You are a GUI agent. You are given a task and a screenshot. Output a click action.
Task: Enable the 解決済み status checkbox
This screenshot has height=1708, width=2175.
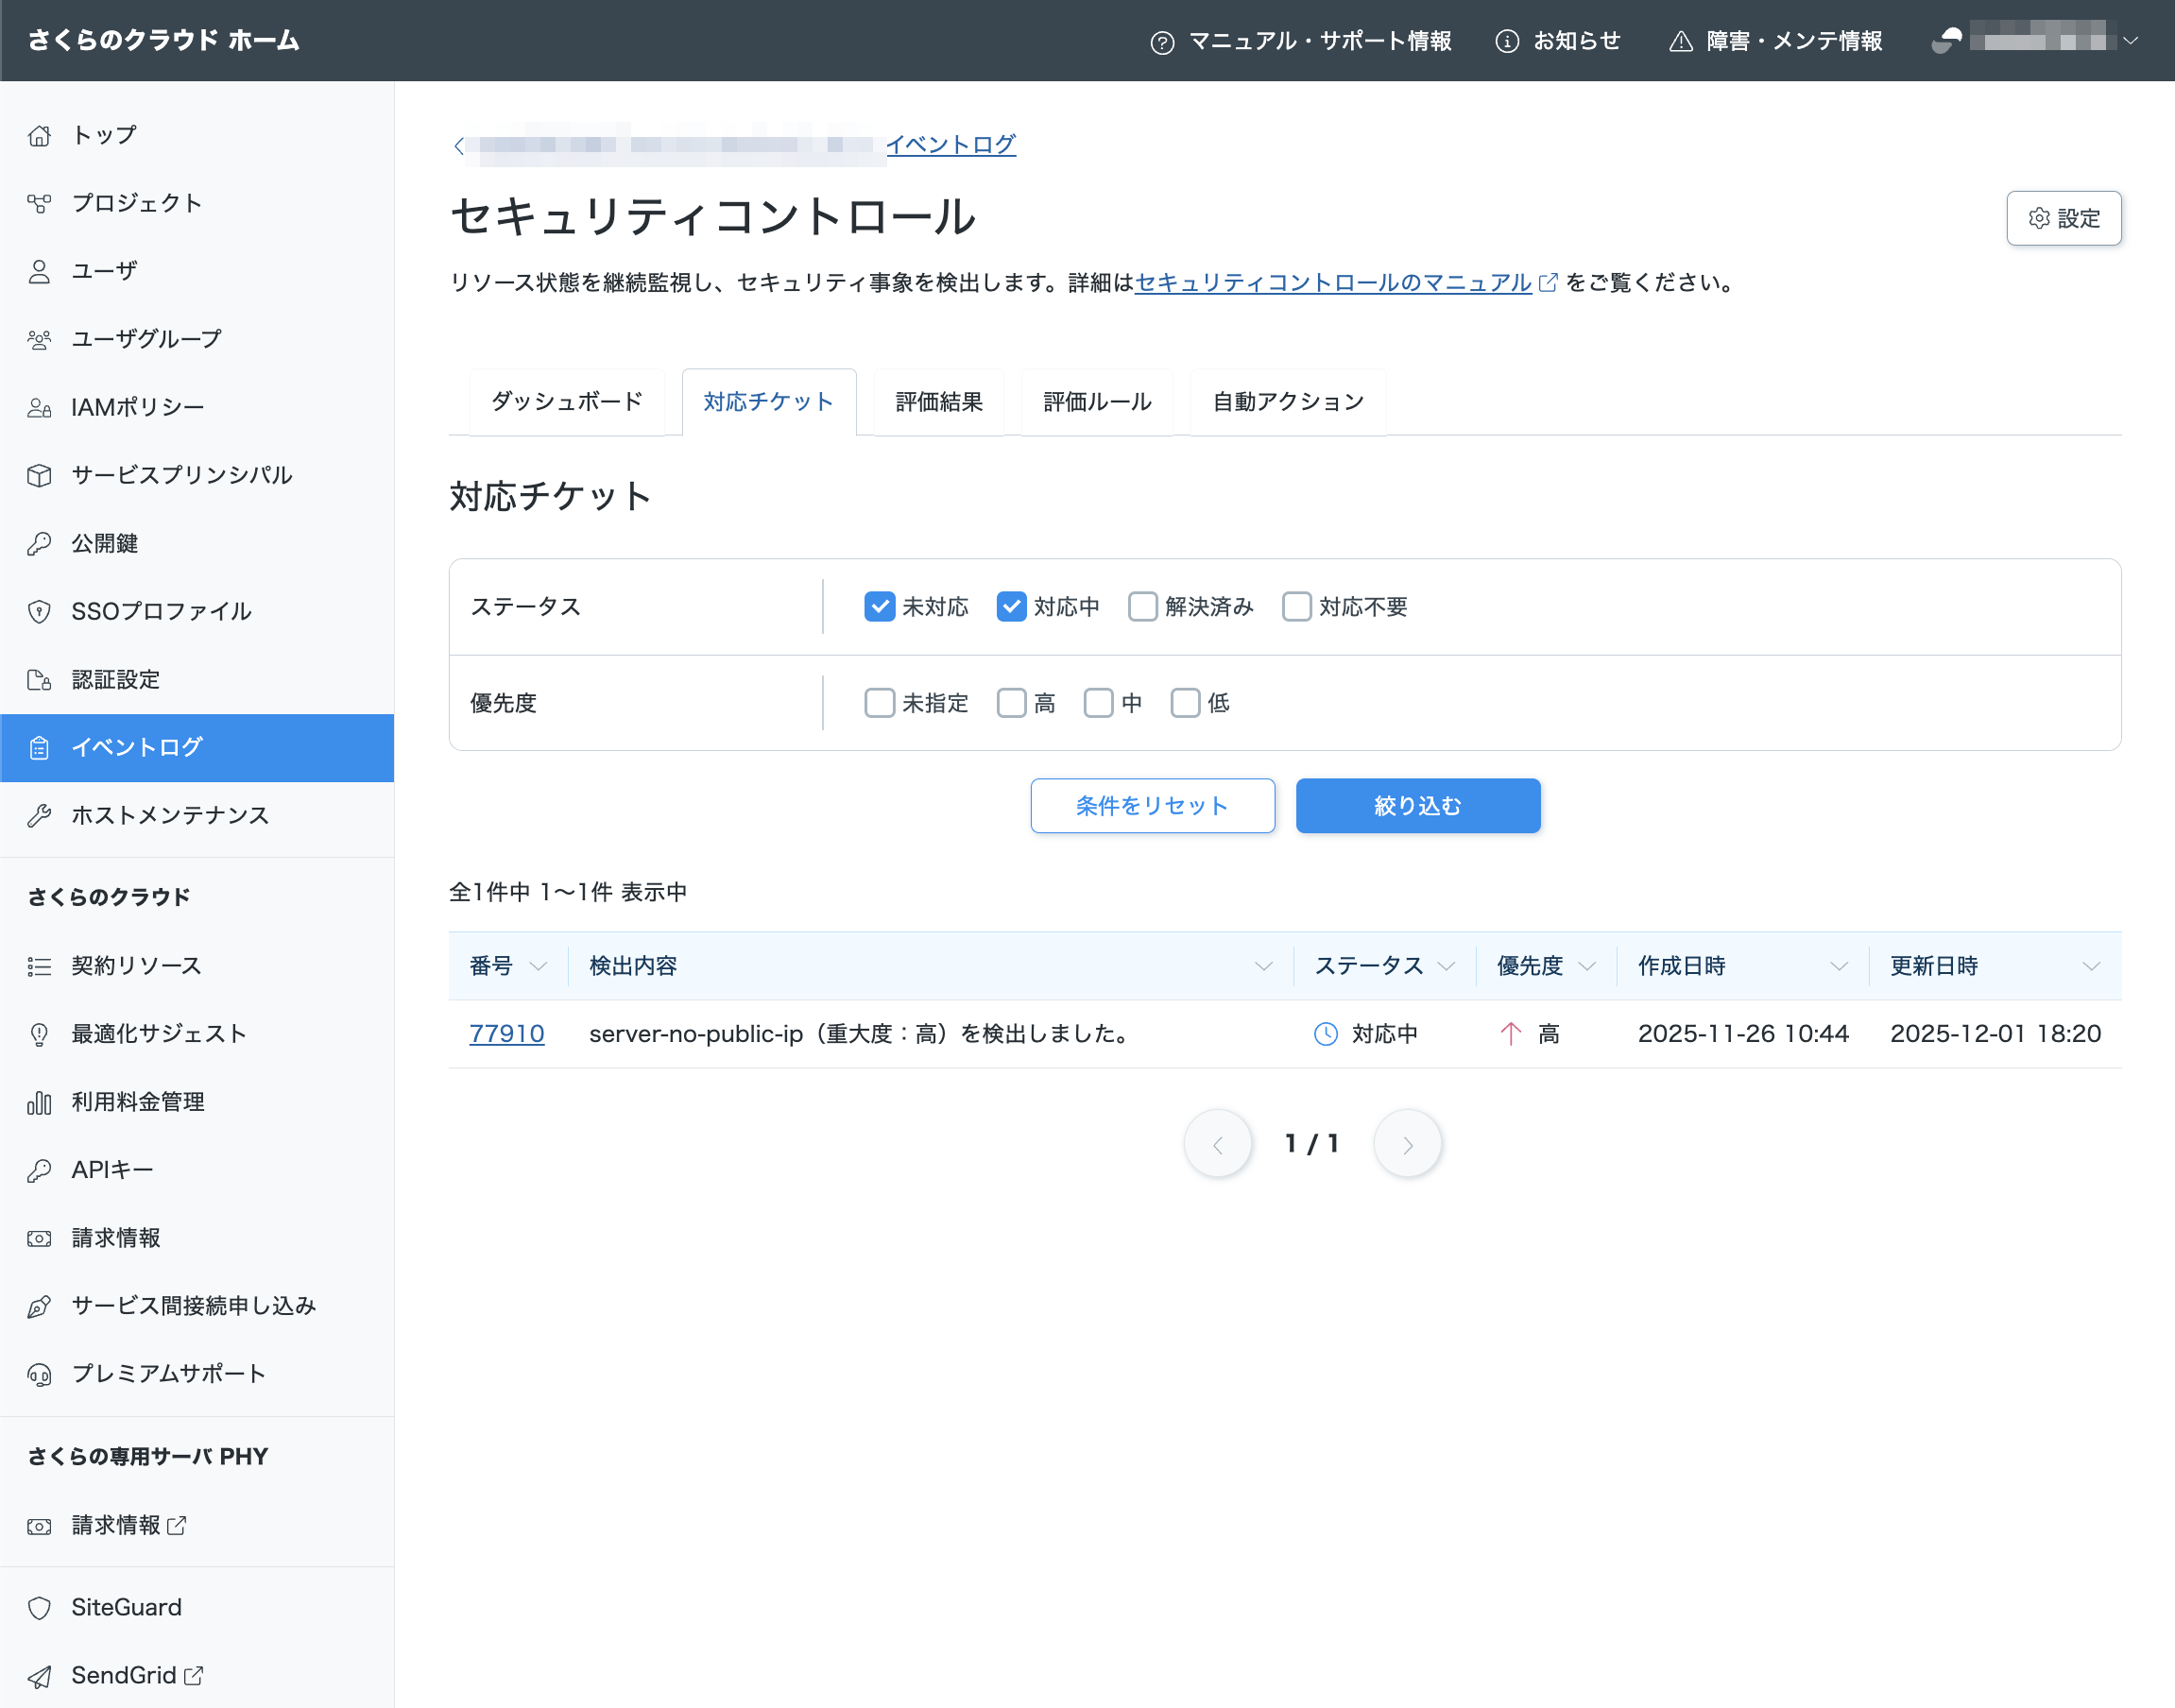(1142, 607)
